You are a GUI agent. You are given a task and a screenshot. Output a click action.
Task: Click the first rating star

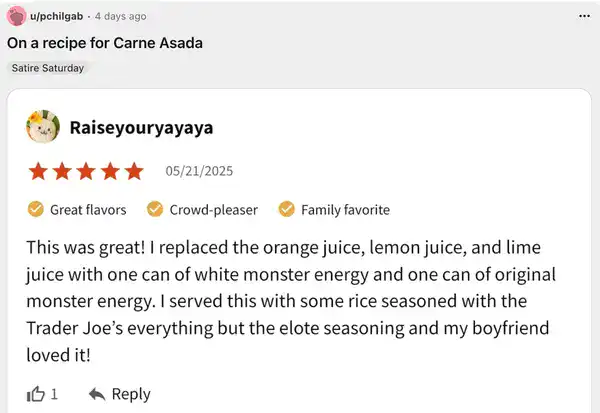pyautogui.click(x=38, y=171)
